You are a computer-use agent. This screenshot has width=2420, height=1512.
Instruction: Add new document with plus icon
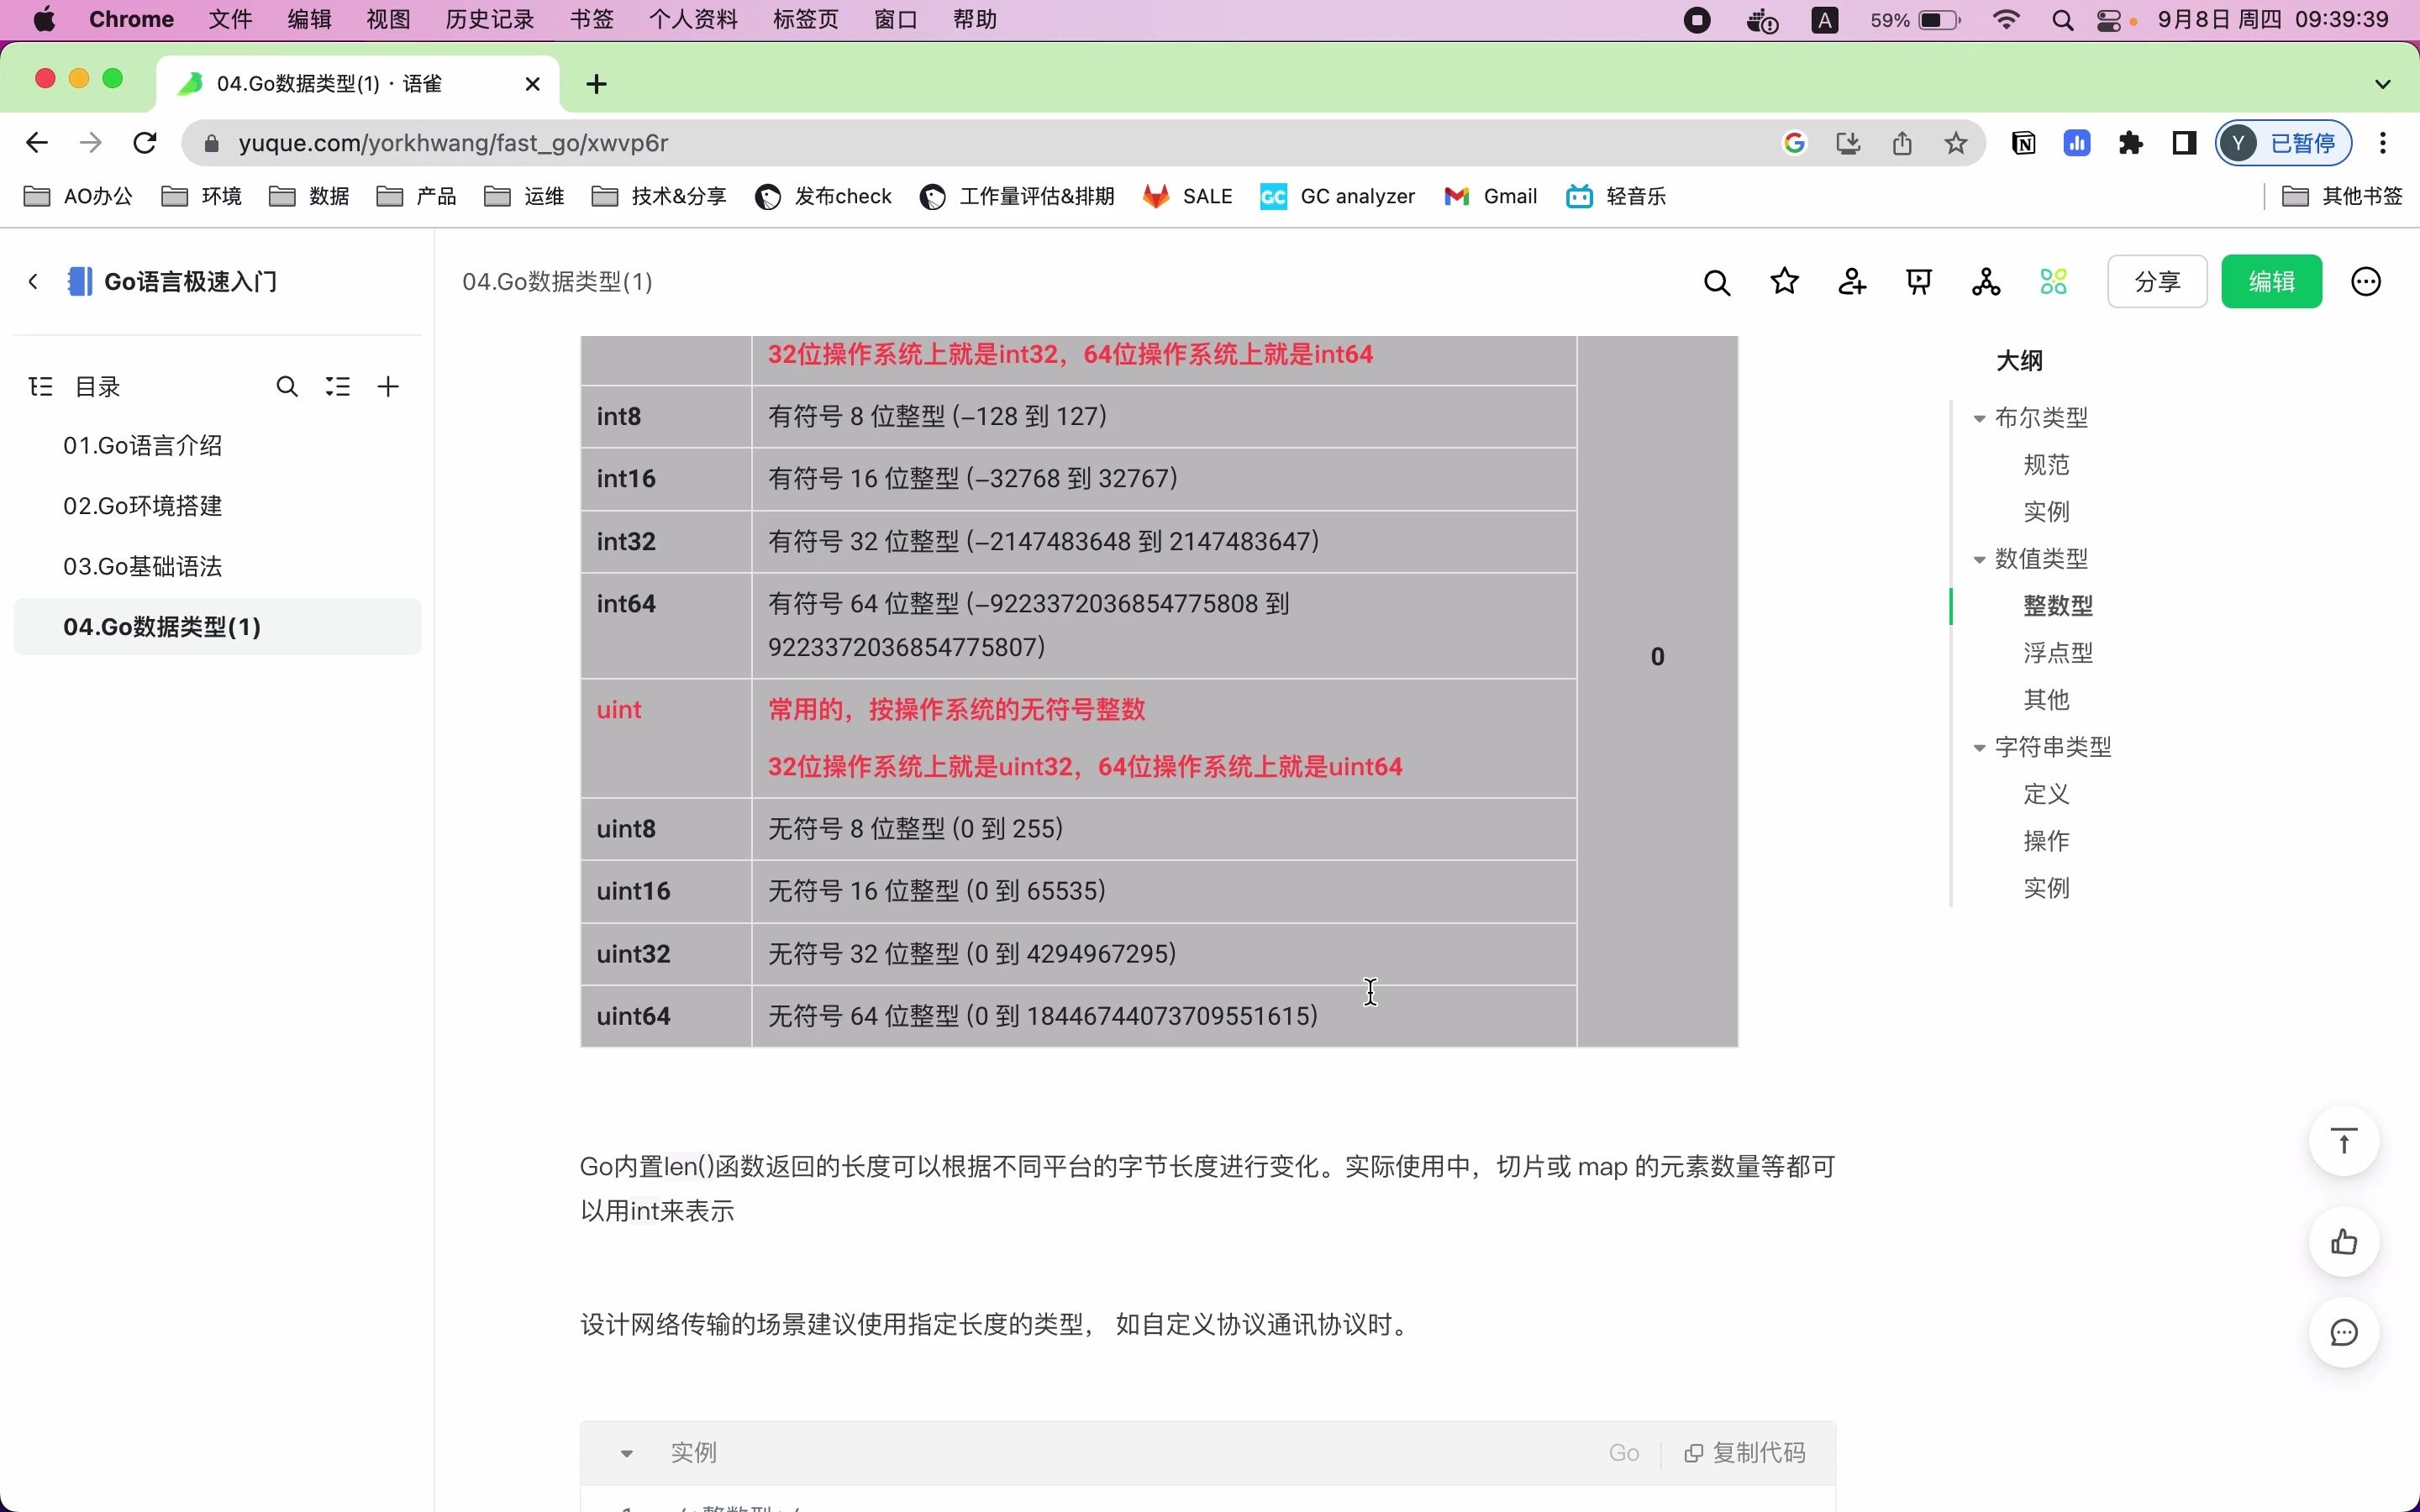click(388, 387)
